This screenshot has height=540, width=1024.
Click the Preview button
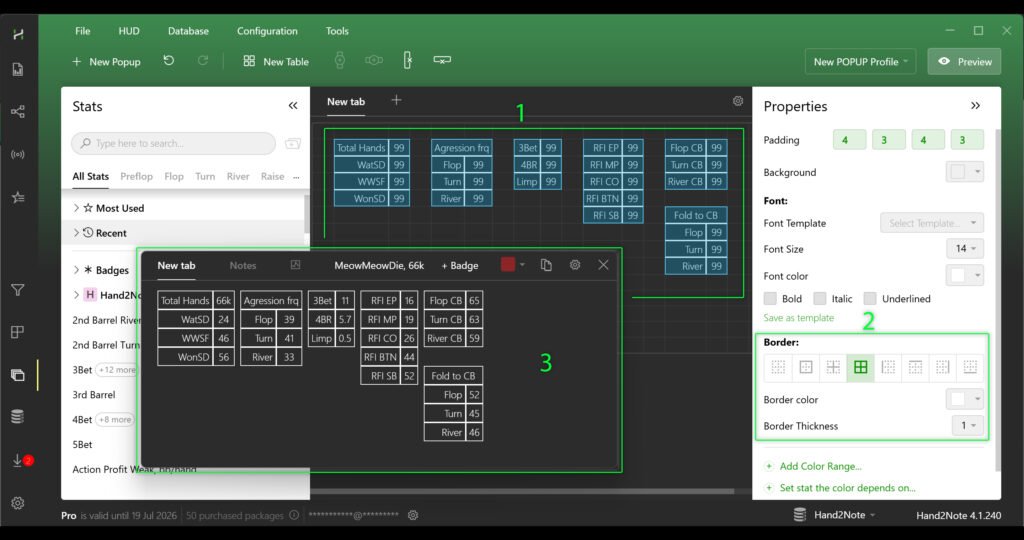pos(964,61)
